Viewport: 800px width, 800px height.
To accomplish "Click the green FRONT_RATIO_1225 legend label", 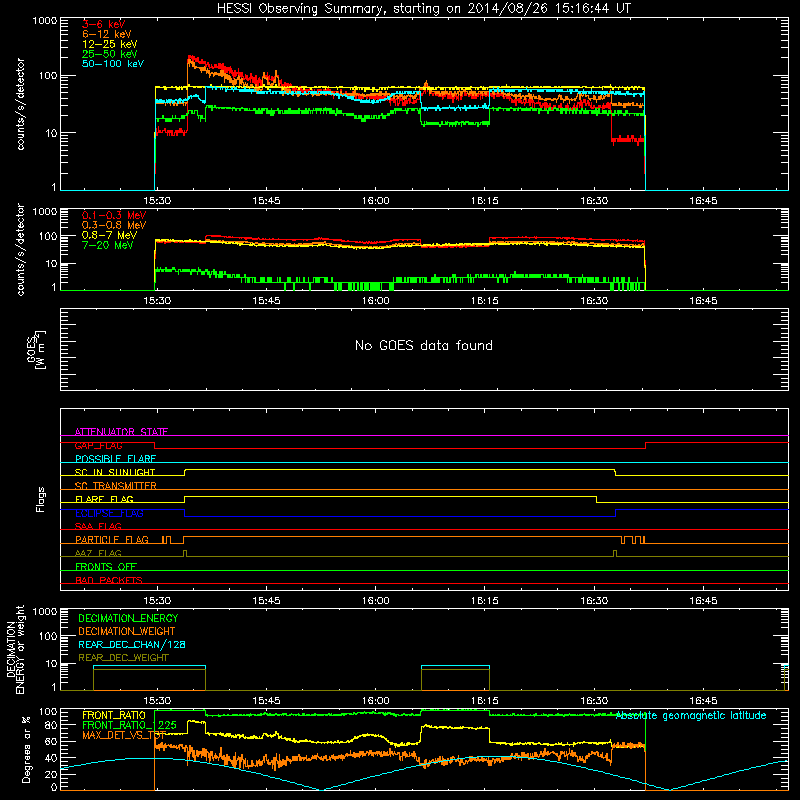I will coord(129,725).
